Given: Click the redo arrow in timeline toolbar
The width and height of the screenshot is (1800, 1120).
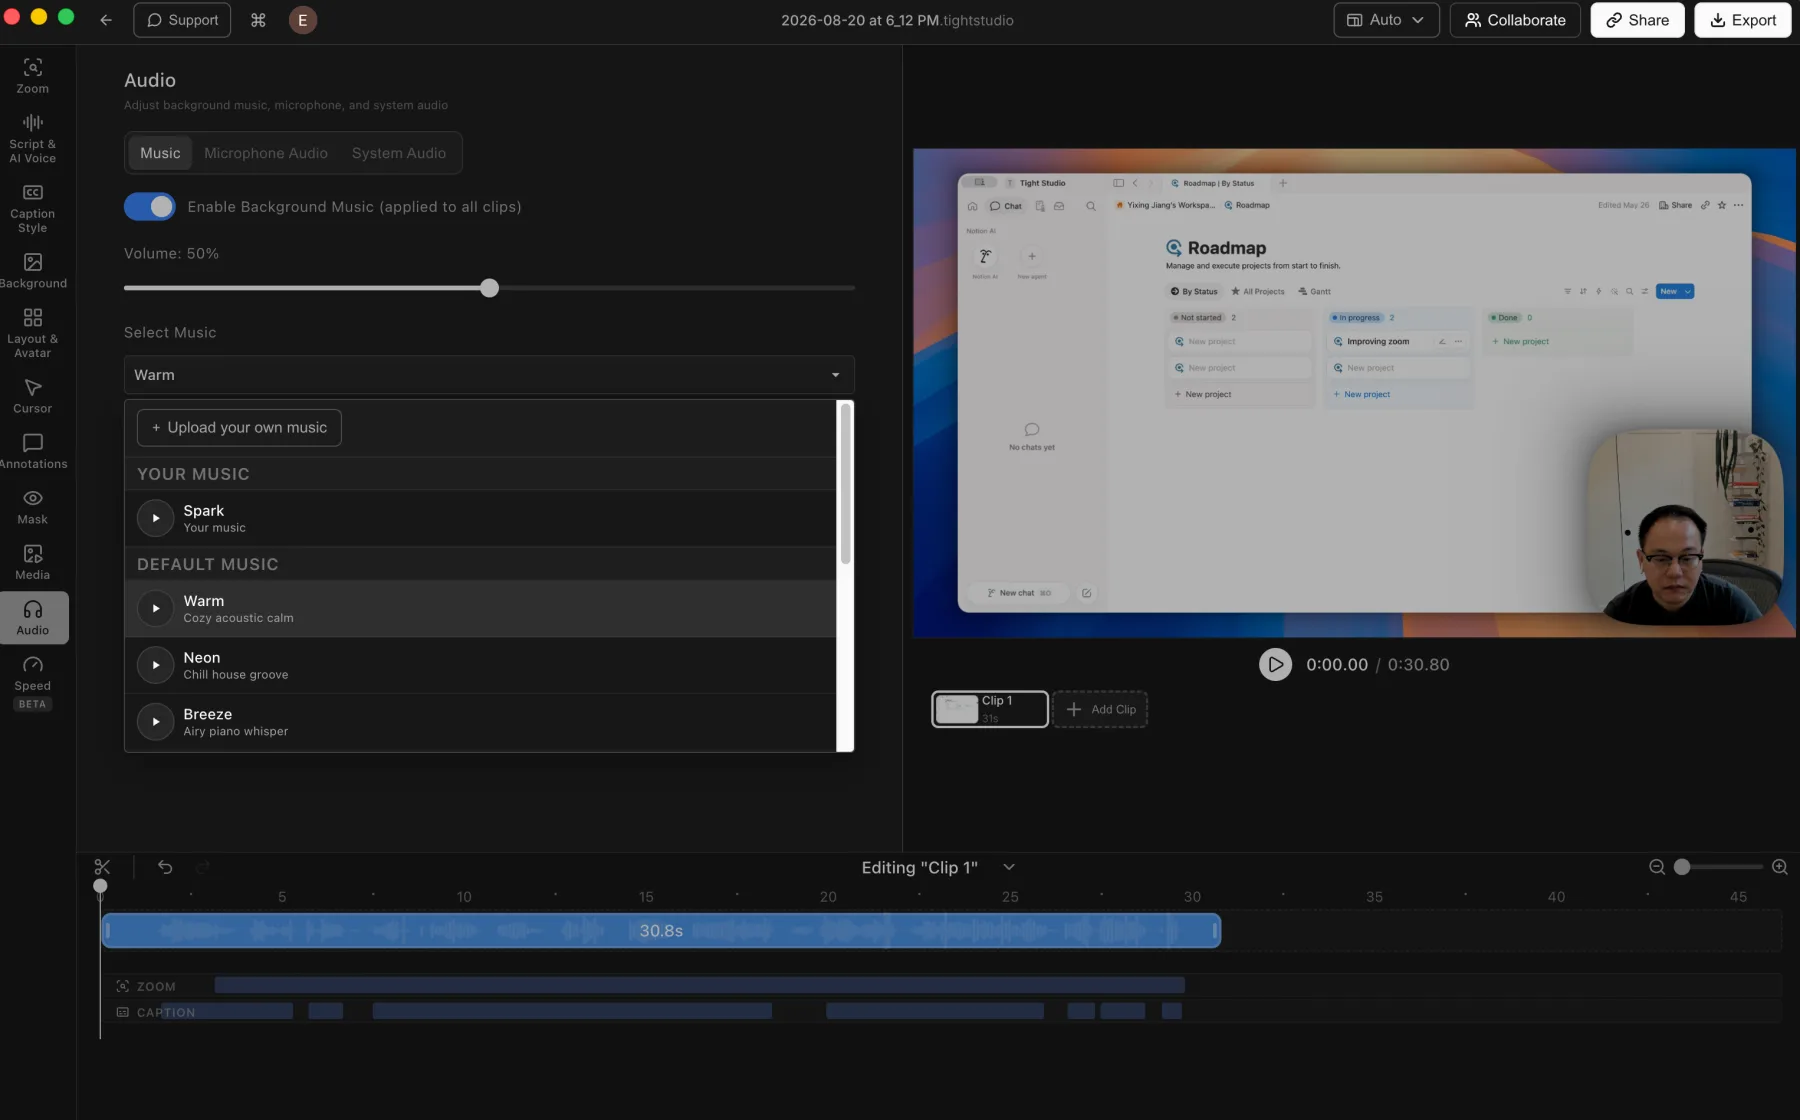Looking at the screenshot, I should click(203, 867).
